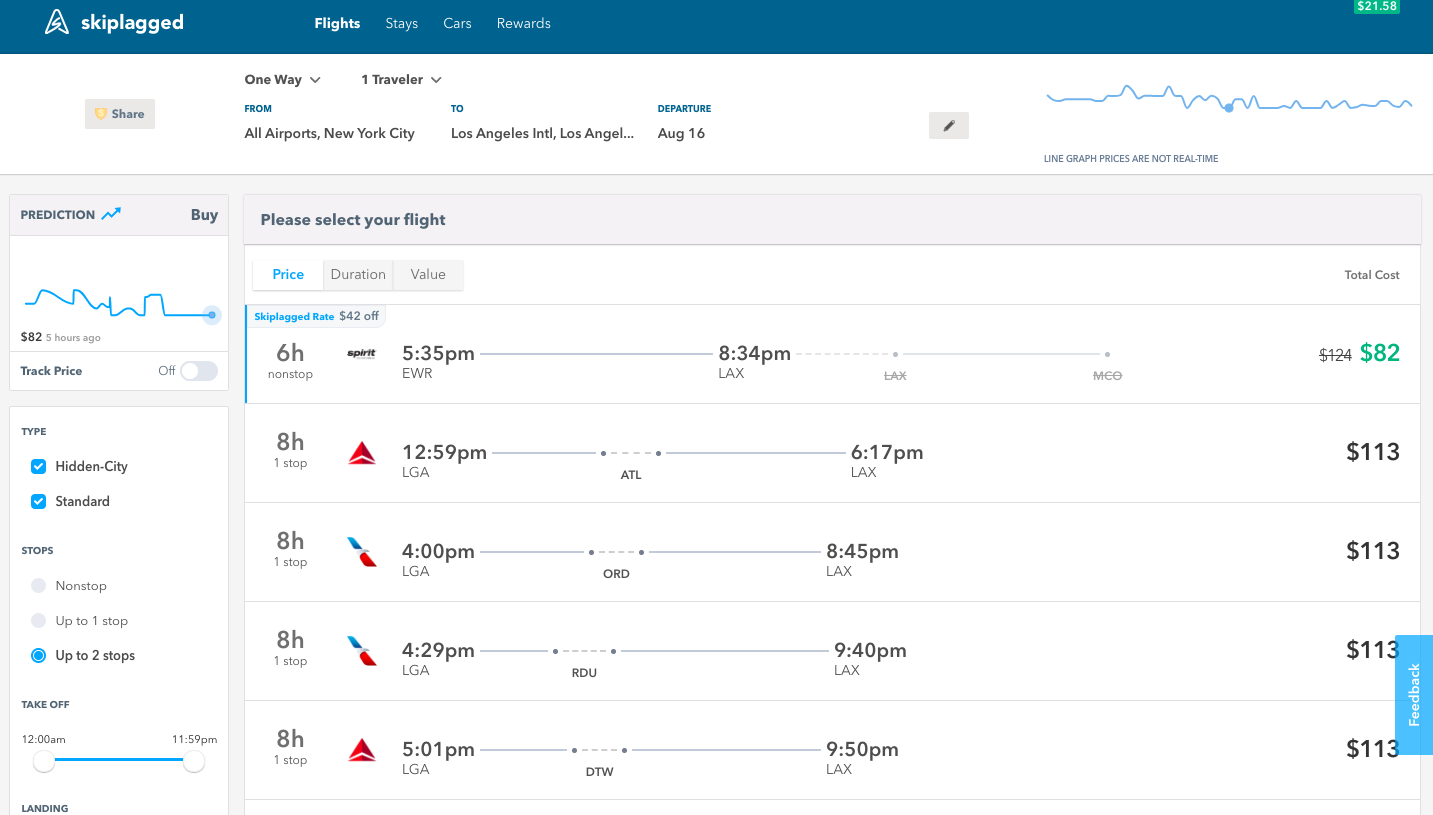
Task: Select the Nonstop stops option
Action: tap(38, 586)
